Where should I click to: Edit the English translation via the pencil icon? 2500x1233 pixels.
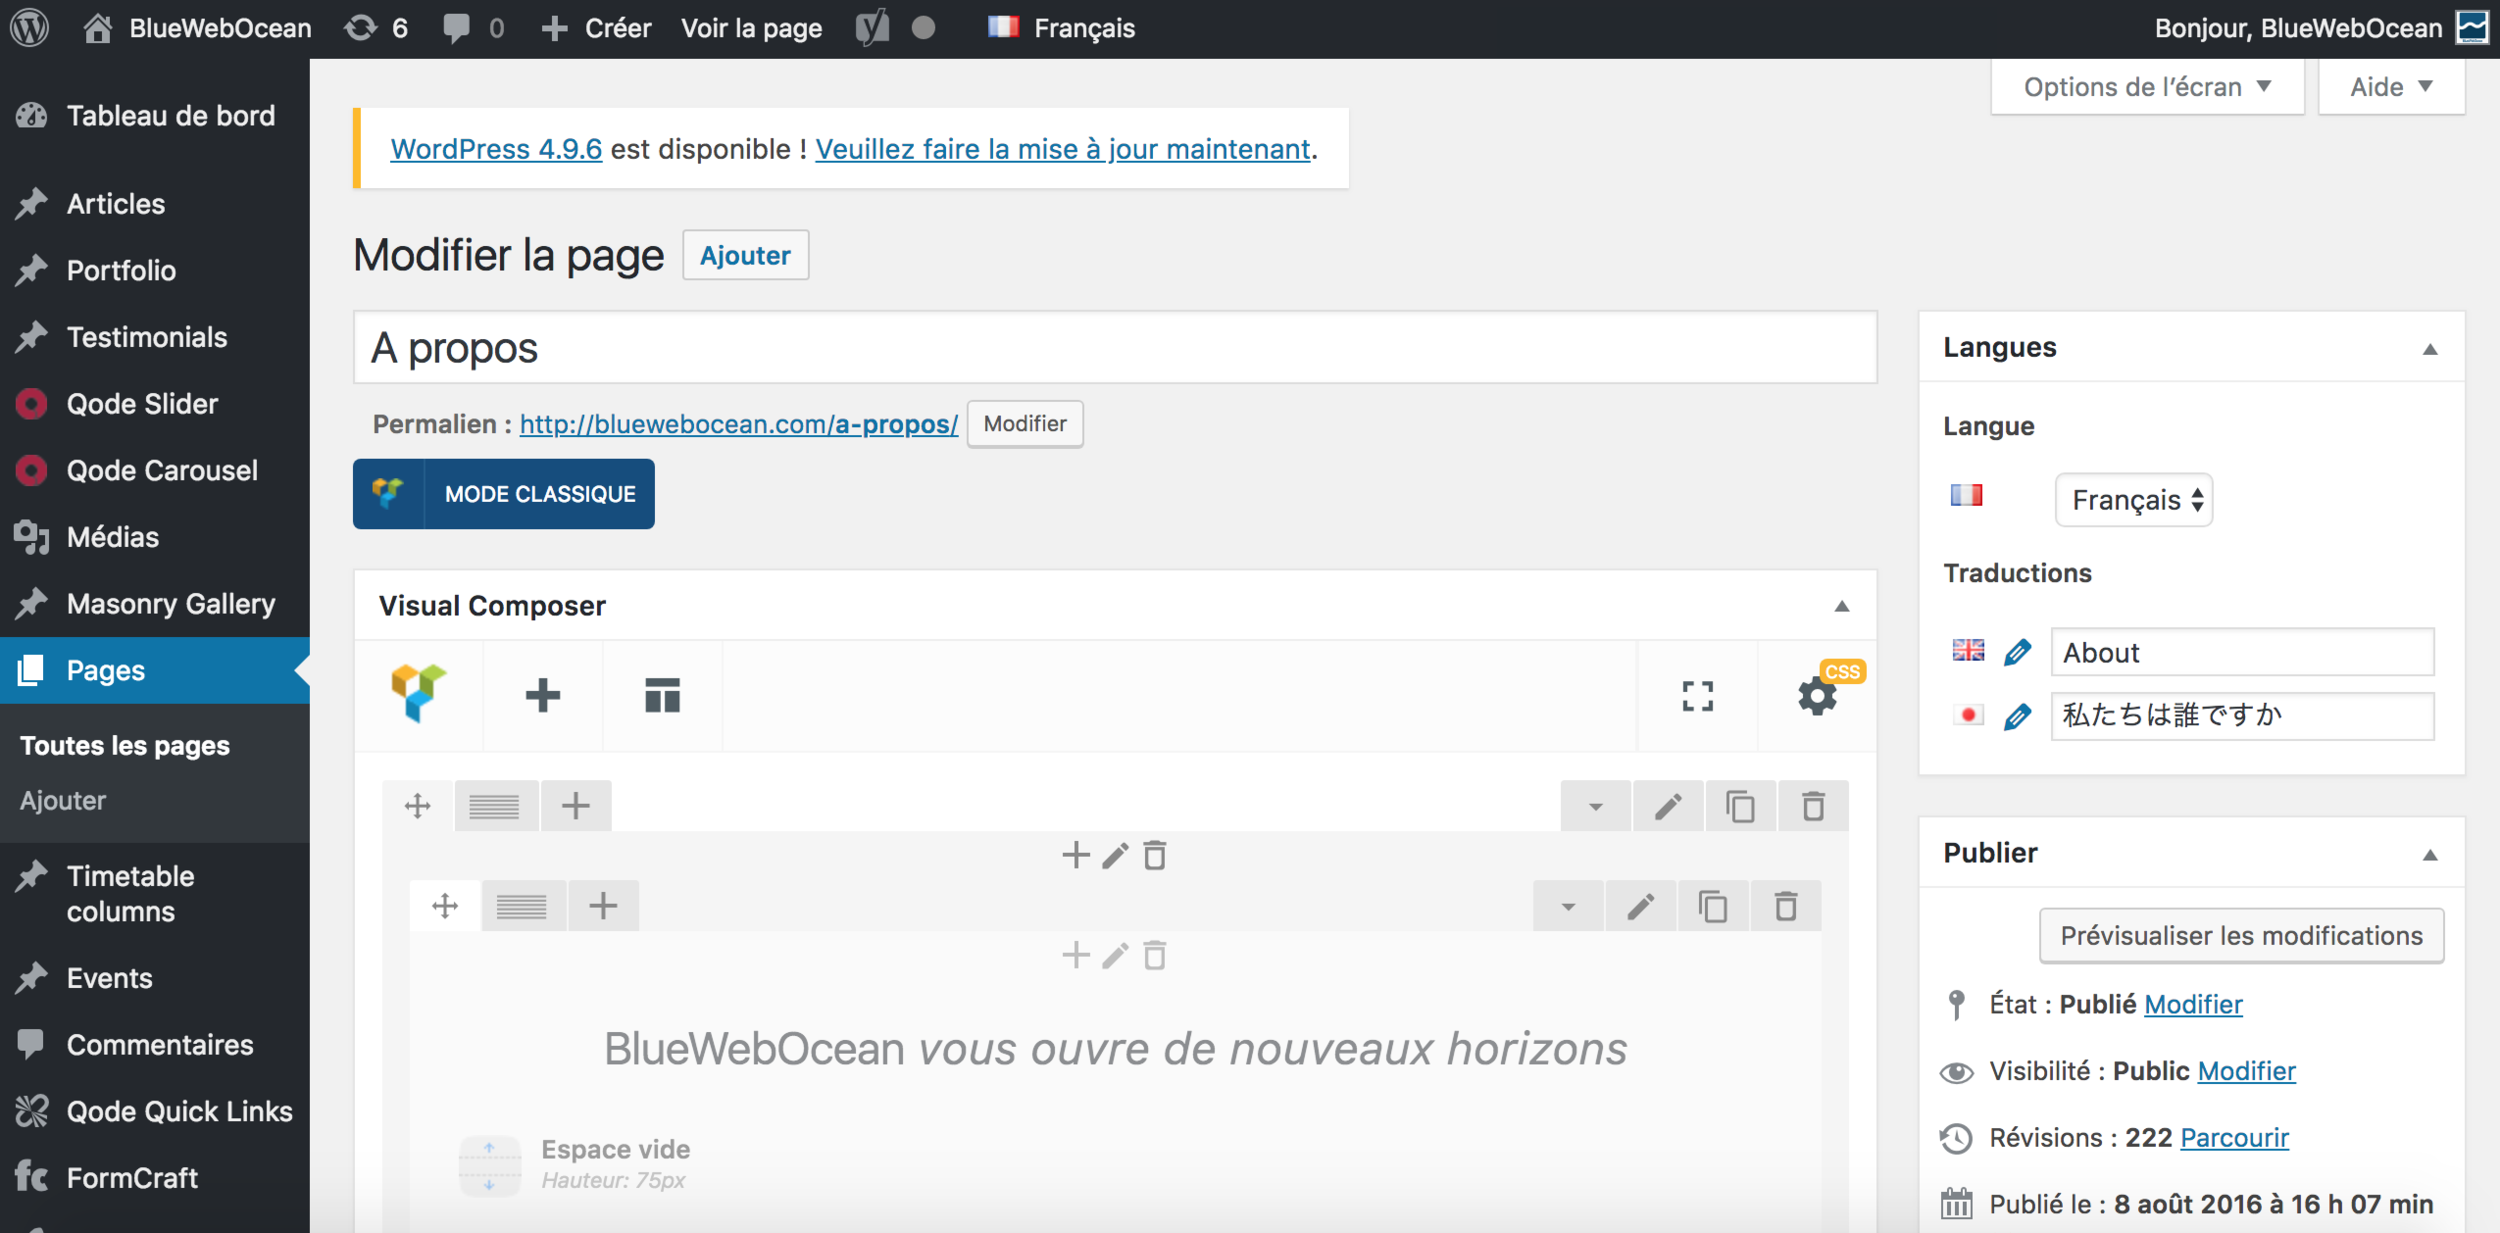[2017, 652]
